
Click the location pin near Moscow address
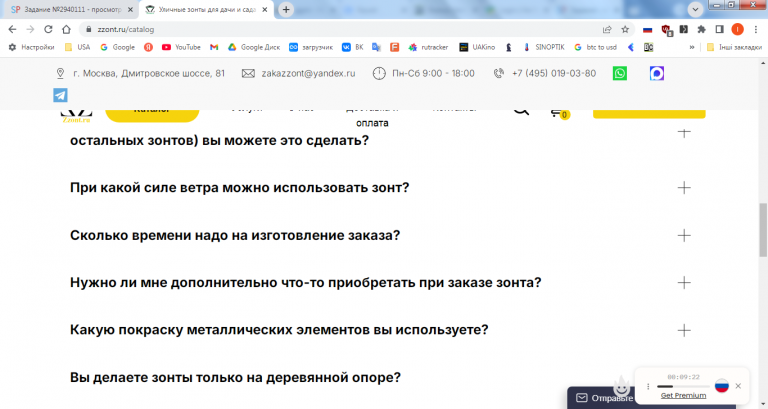(x=60, y=73)
